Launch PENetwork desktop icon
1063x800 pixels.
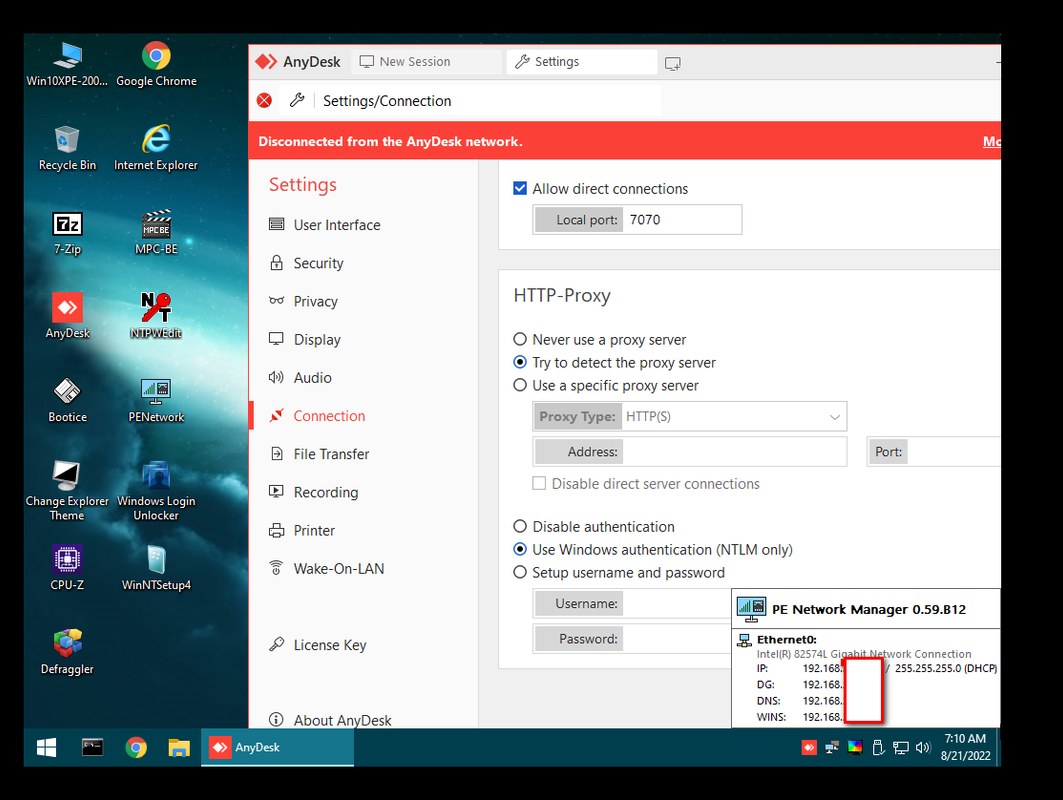(156, 400)
